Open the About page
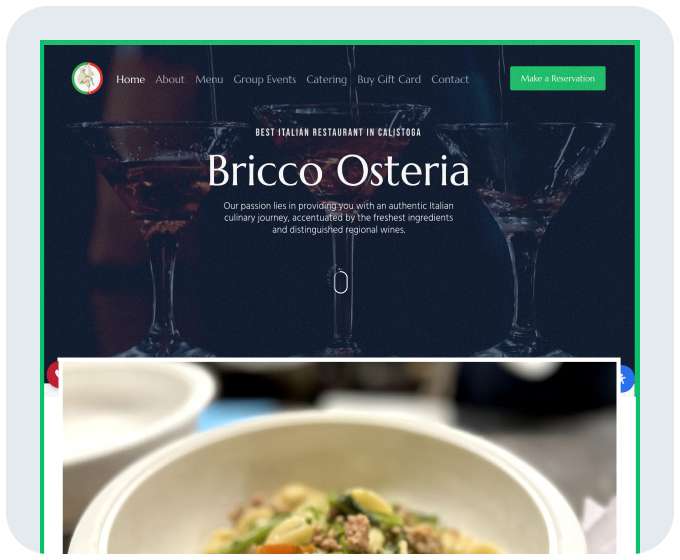 point(170,79)
